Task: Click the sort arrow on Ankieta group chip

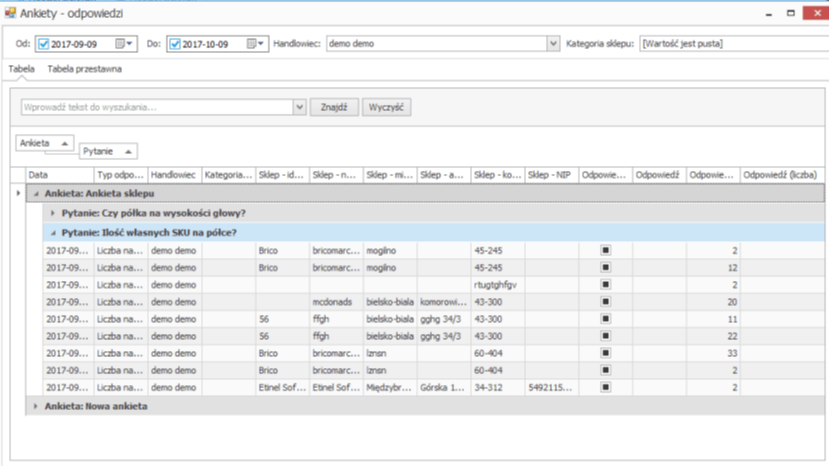Action: tap(65, 144)
